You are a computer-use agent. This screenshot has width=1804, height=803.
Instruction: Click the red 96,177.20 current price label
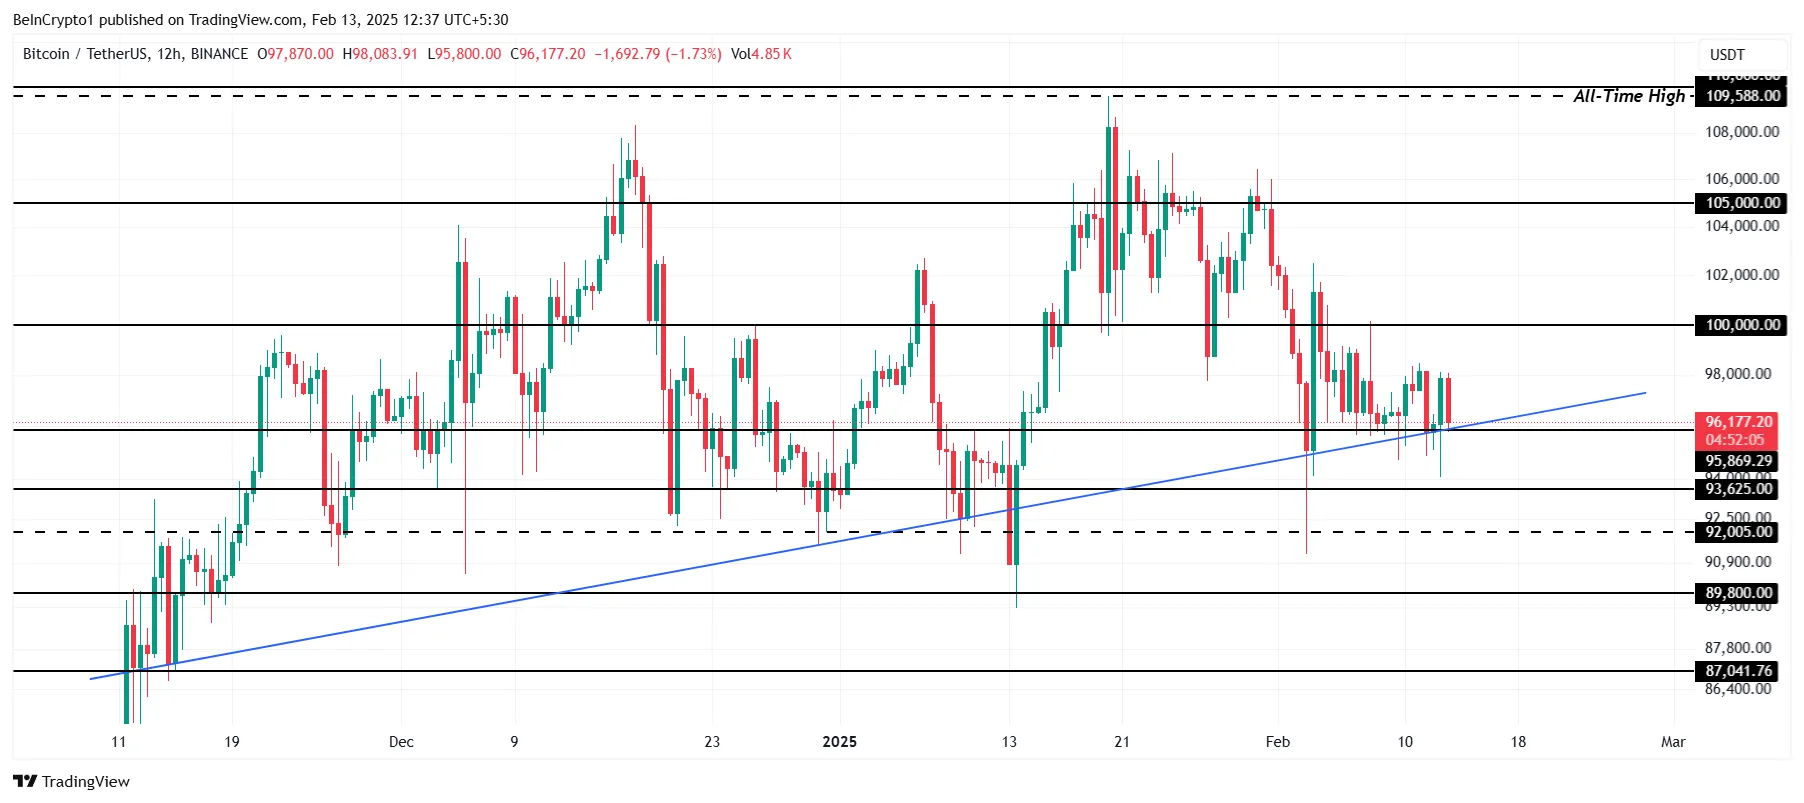point(1738,423)
